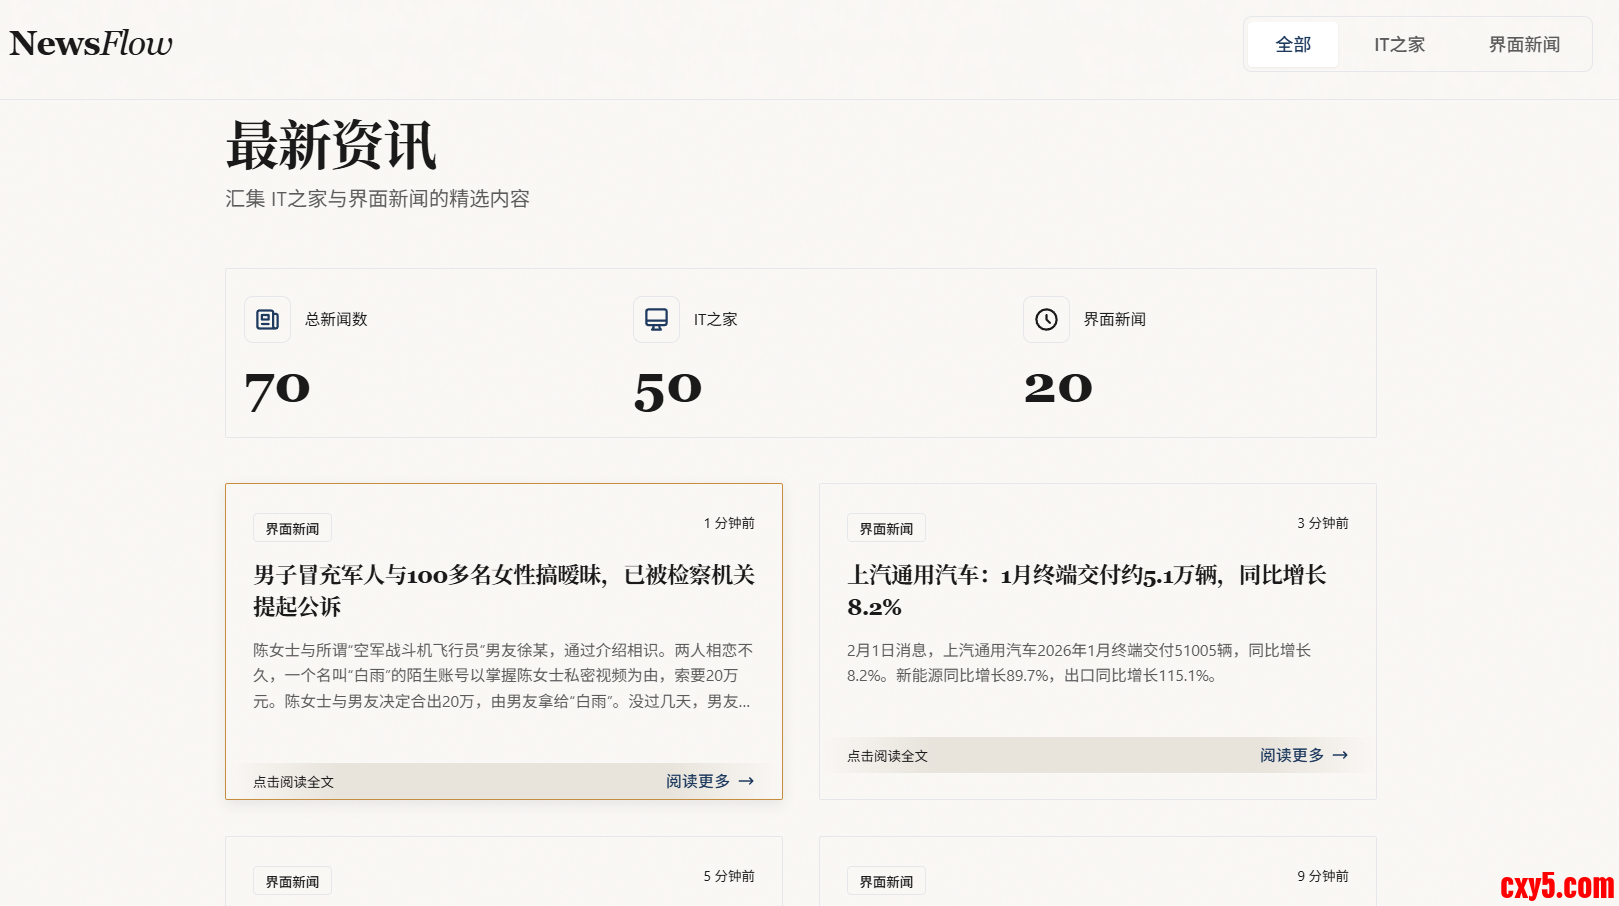
Task: Click 点击阅读全文 in the first card footer
Action: tap(293, 782)
